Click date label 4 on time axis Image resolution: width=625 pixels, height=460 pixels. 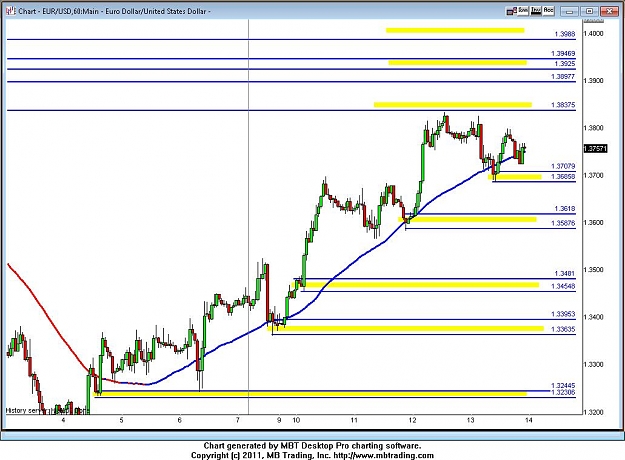pos(63,420)
